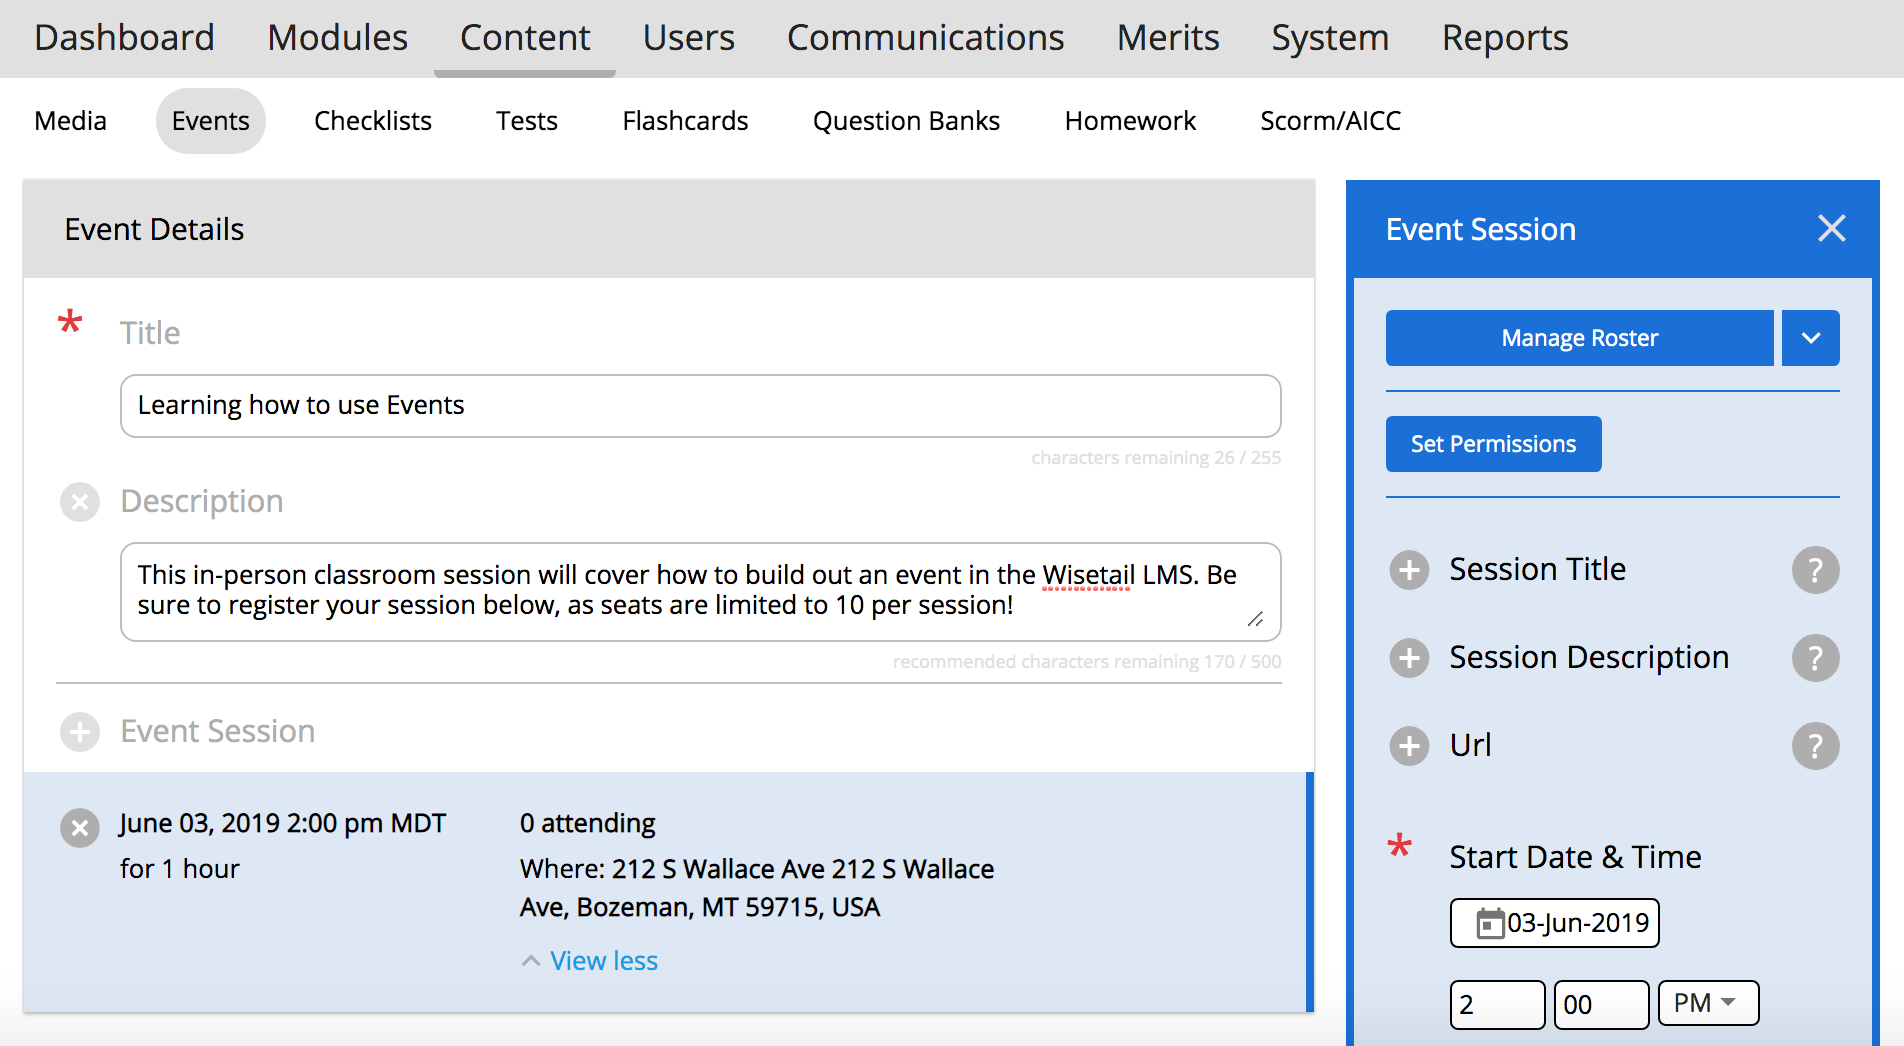Click the Set Permissions button
Image resolution: width=1904 pixels, height=1046 pixels.
[x=1494, y=444]
